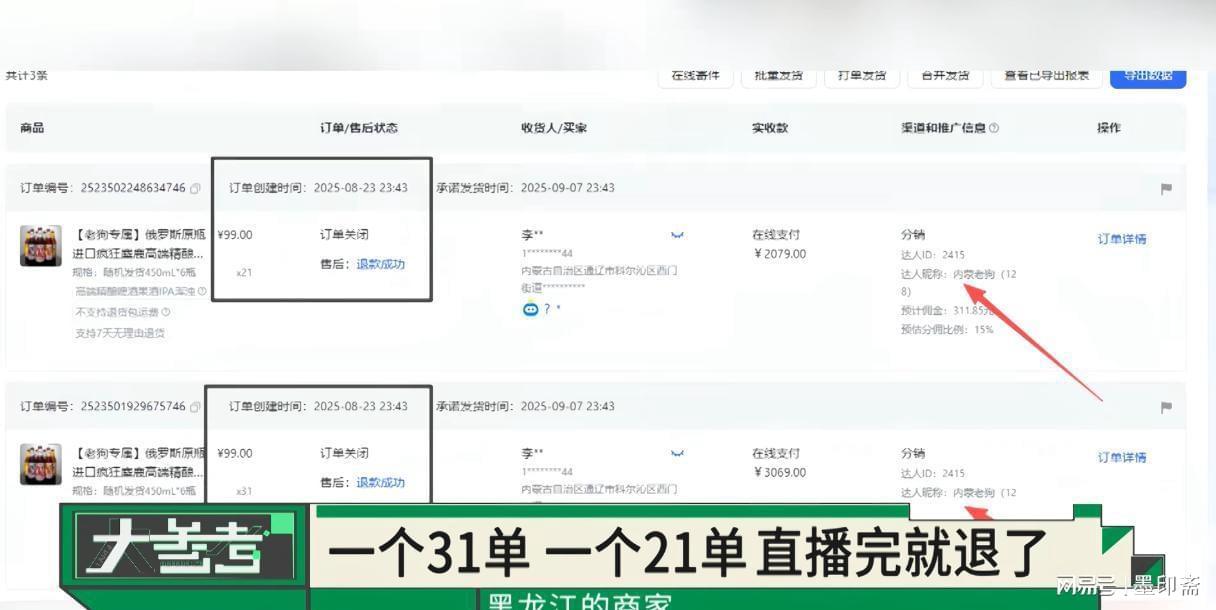The width and height of the screenshot is (1216, 610).
Task: Click the eye icon beside first buyer 李**
Action: [677, 235]
